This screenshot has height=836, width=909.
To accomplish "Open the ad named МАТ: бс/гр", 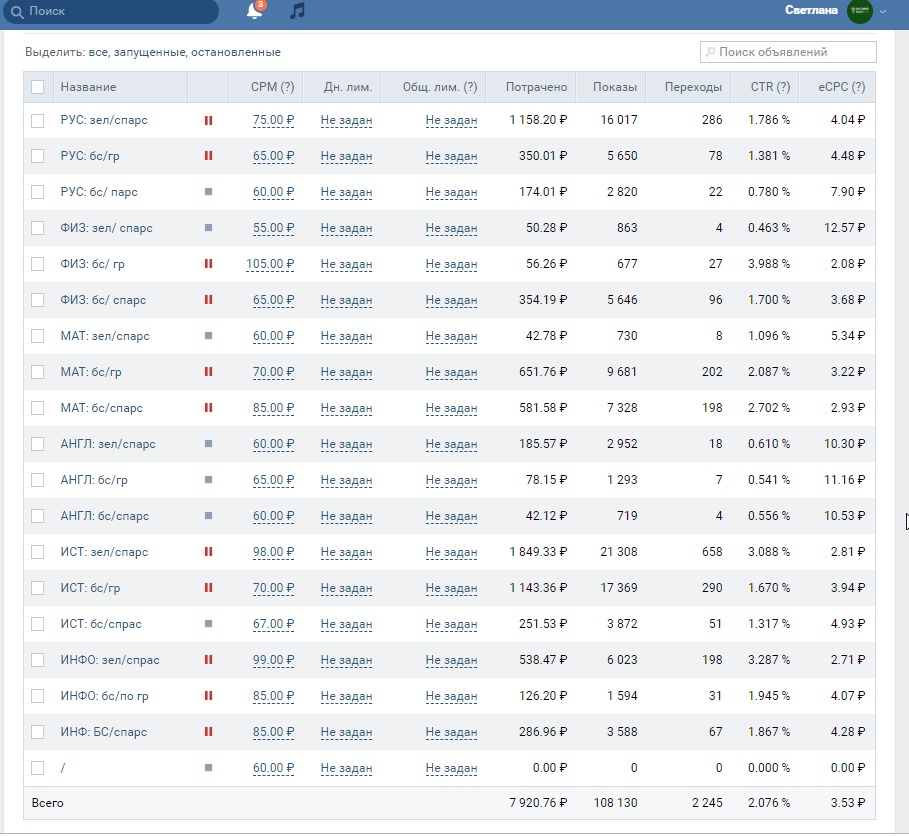I will [91, 372].
